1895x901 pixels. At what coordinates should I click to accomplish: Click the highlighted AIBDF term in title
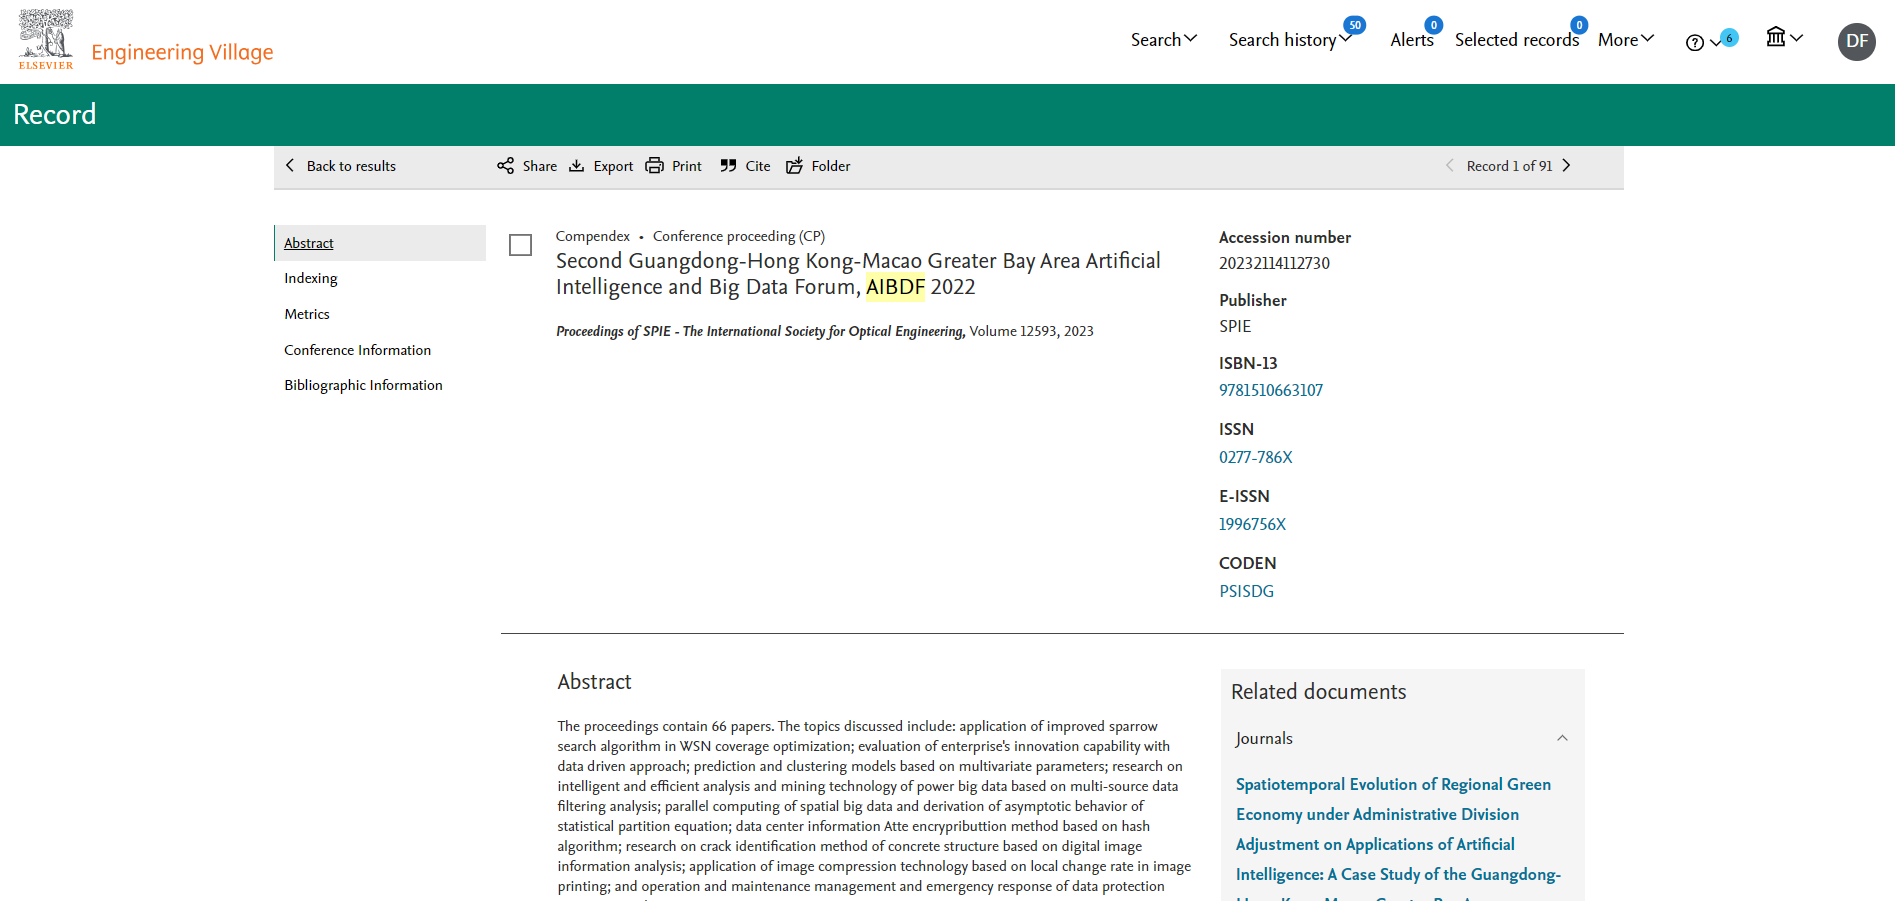(896, 287)
